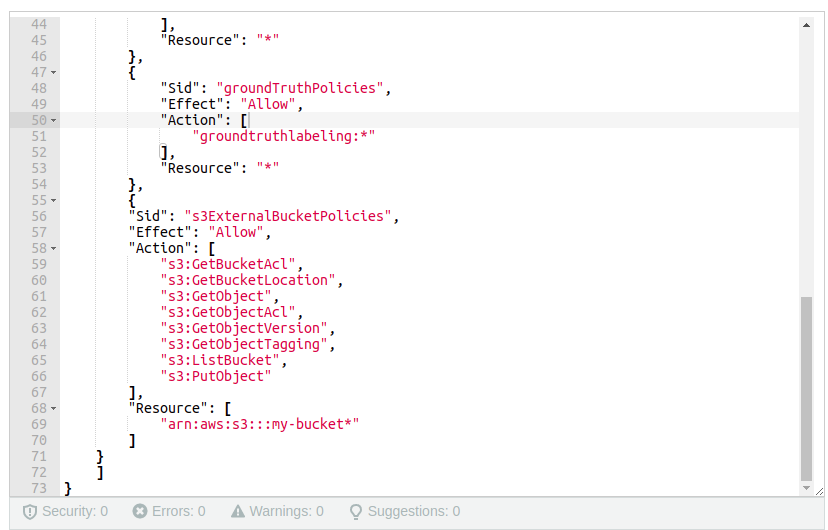Open the Errors findings tab

(168, 512)
